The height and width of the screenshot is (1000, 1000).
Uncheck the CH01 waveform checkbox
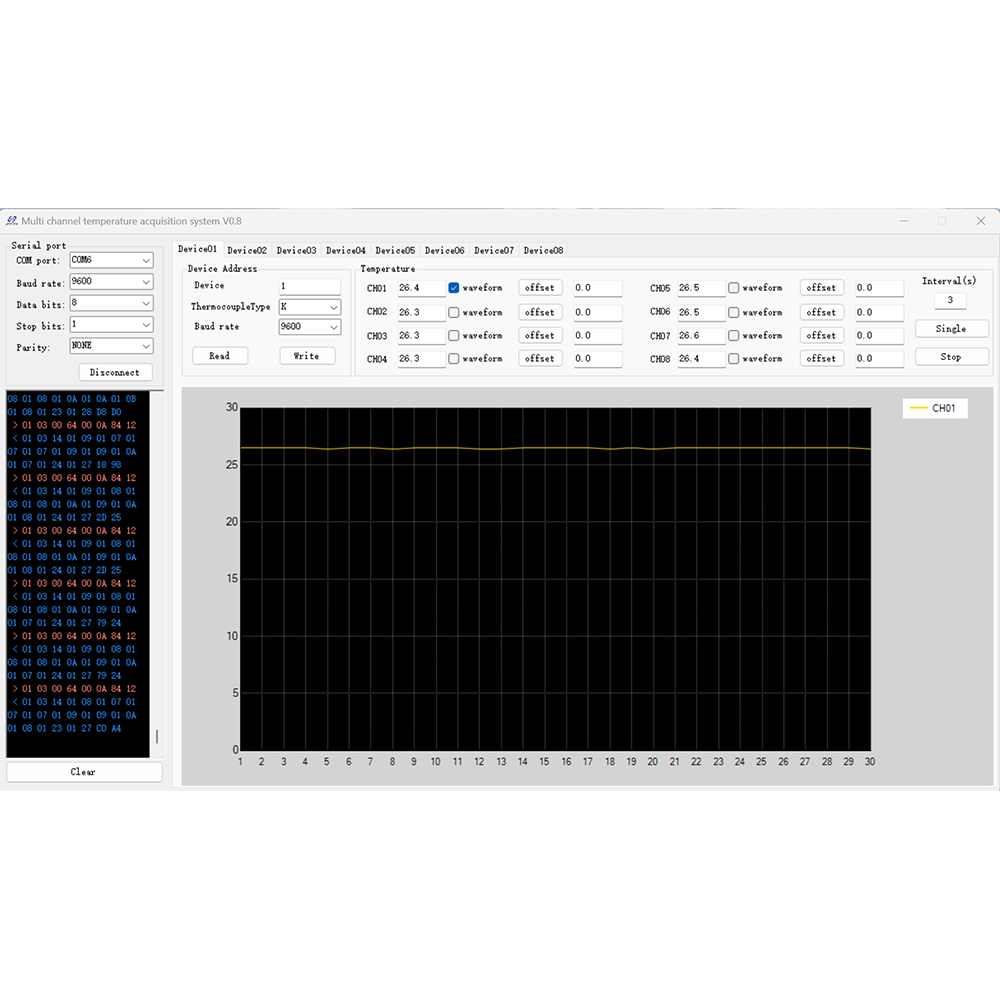tap(454, 288)
